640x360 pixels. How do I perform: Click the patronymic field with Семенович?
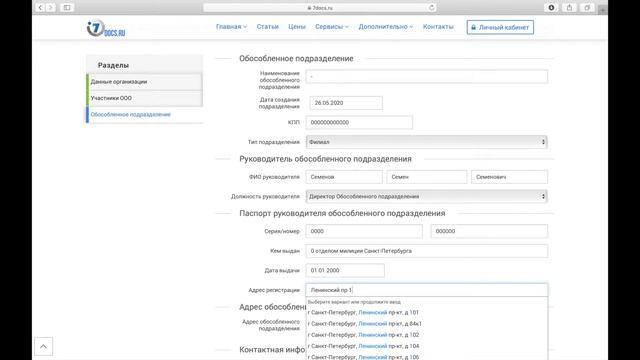(x=509, y=177)
